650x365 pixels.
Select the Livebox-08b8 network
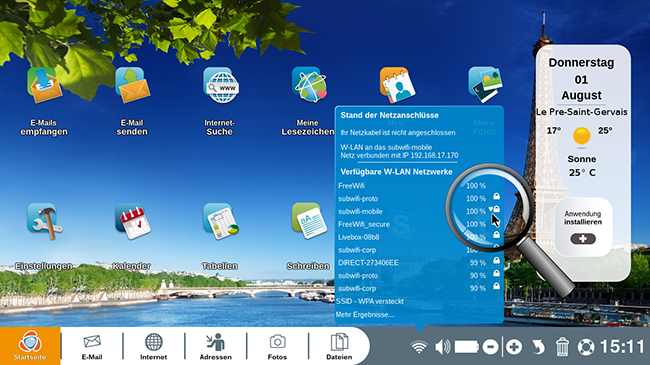[419, 237]
